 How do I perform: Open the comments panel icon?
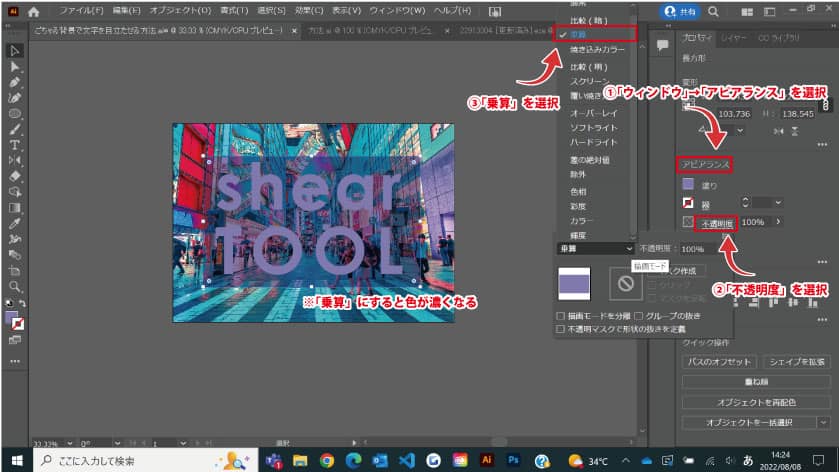[662, 45]
